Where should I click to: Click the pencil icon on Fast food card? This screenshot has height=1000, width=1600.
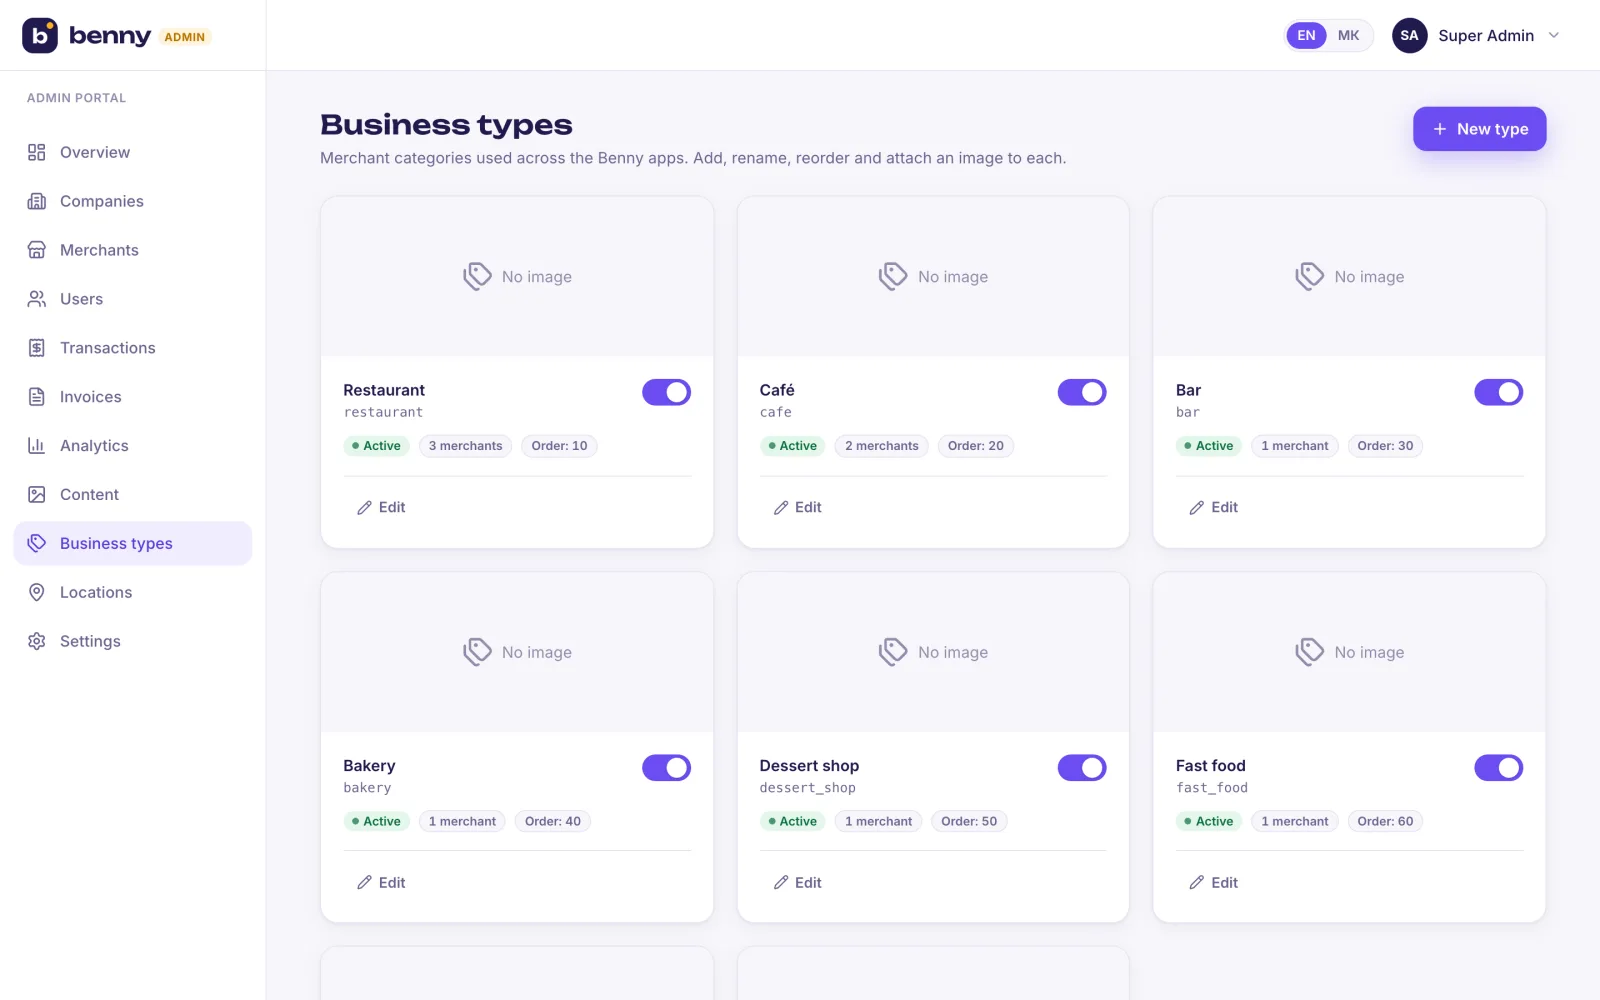1197,883
